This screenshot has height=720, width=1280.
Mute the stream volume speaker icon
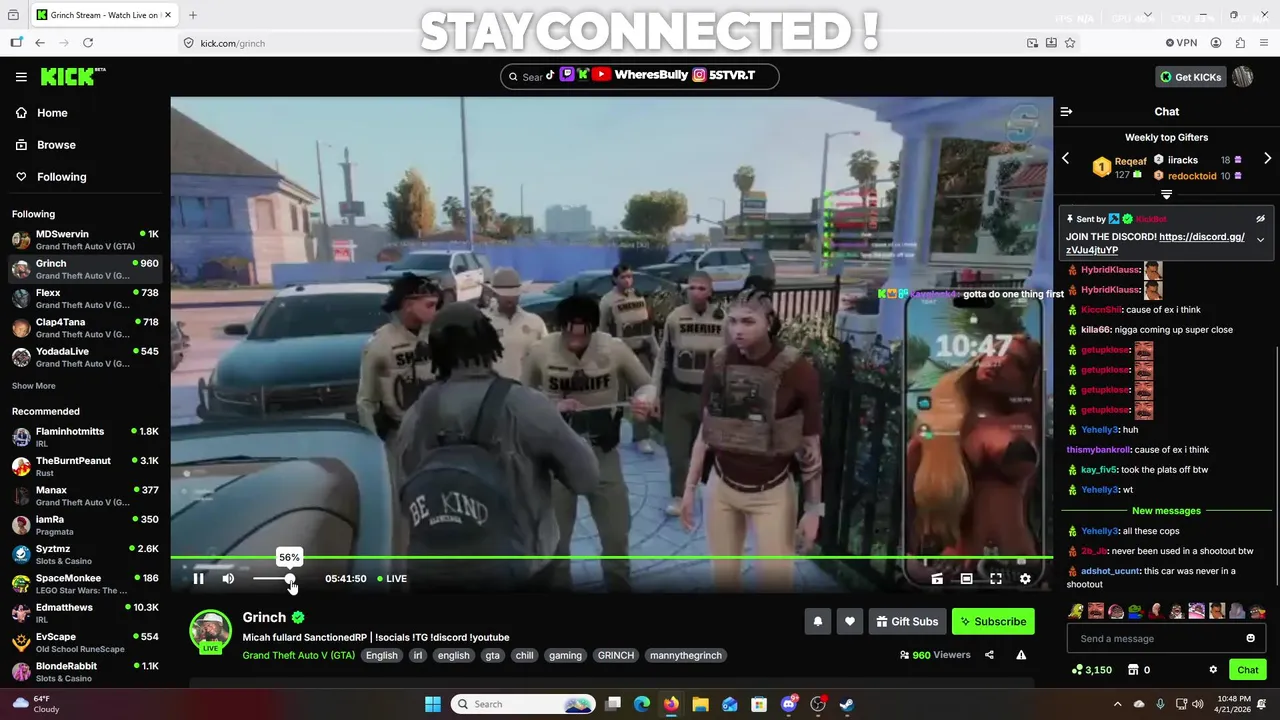[228, 578]
